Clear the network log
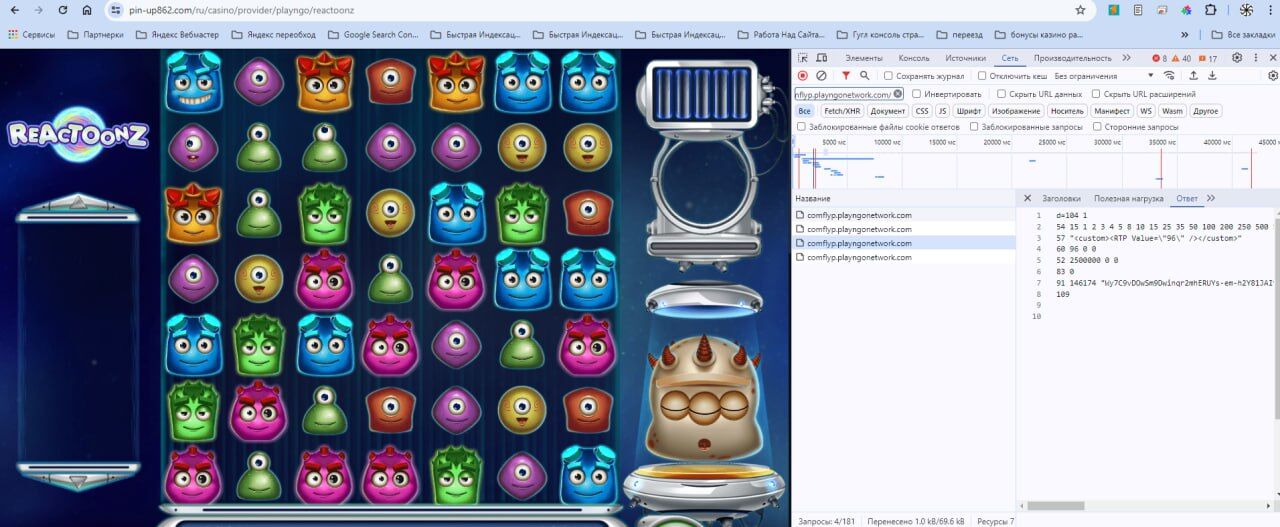Viewport: 1280px width, 527px height. pyautogui.click(x=821, y=76)
